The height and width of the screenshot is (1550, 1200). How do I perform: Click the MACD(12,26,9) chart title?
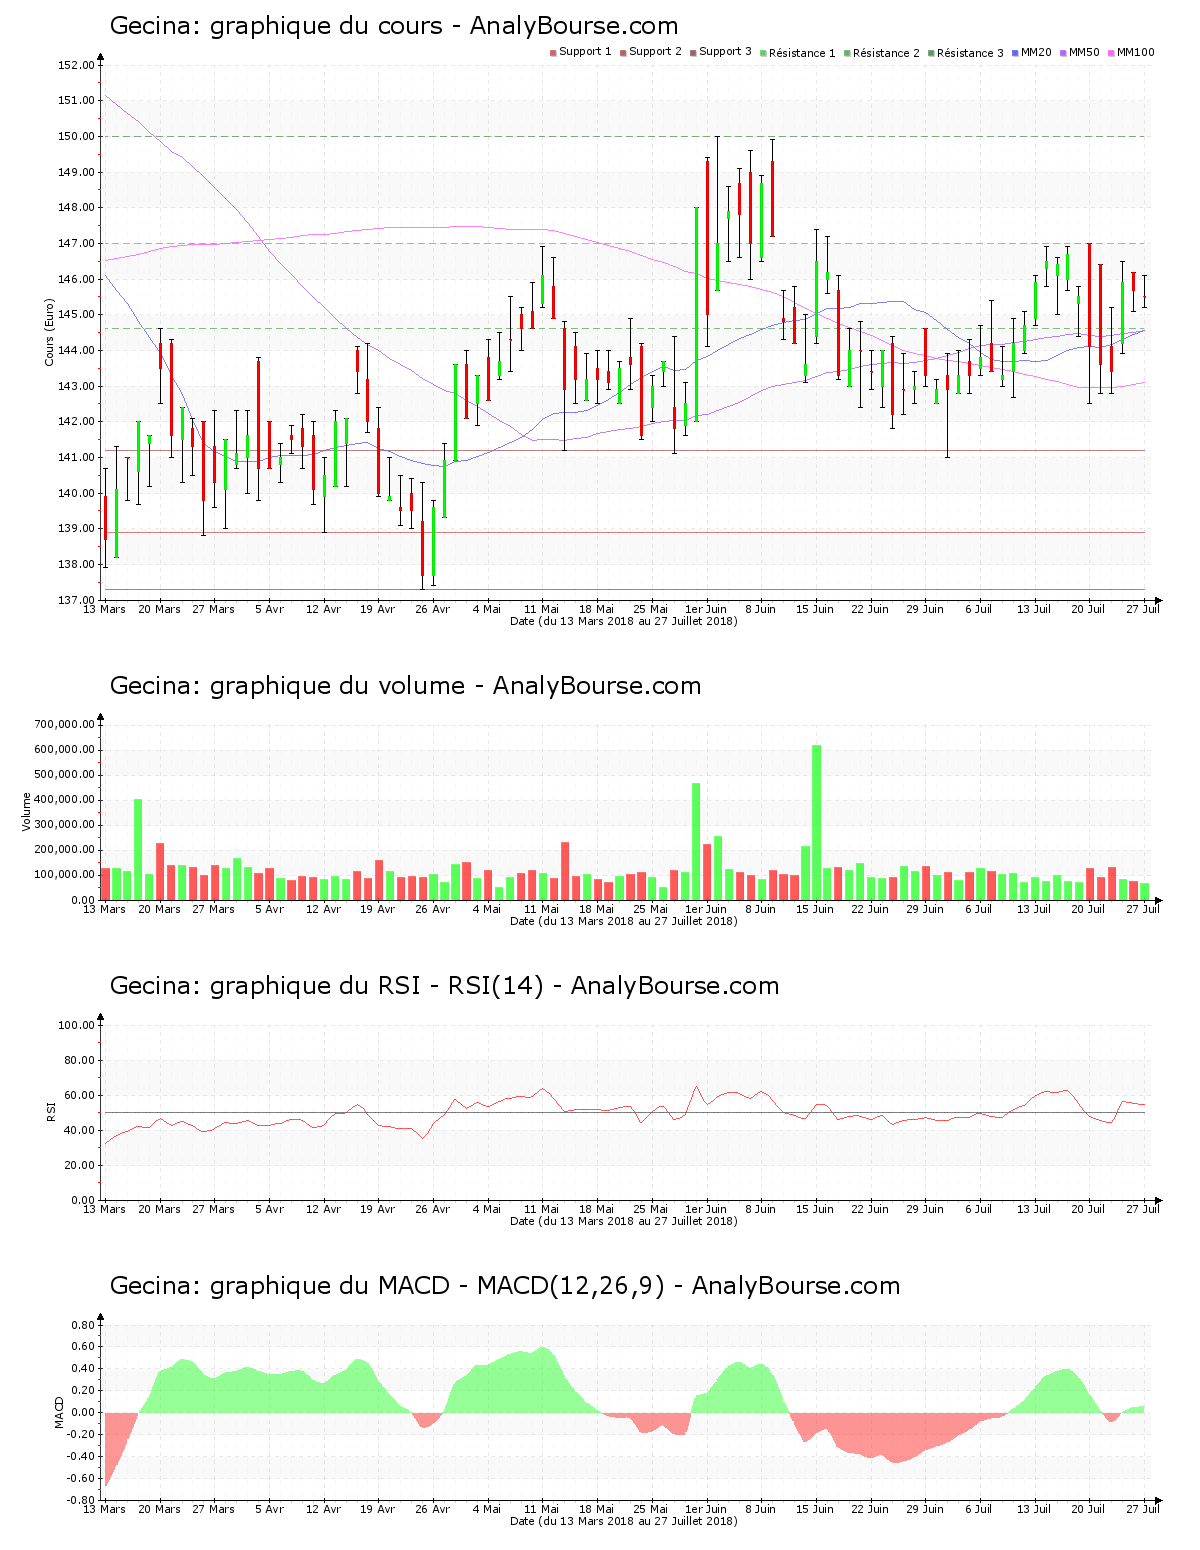click(505, 1286)
